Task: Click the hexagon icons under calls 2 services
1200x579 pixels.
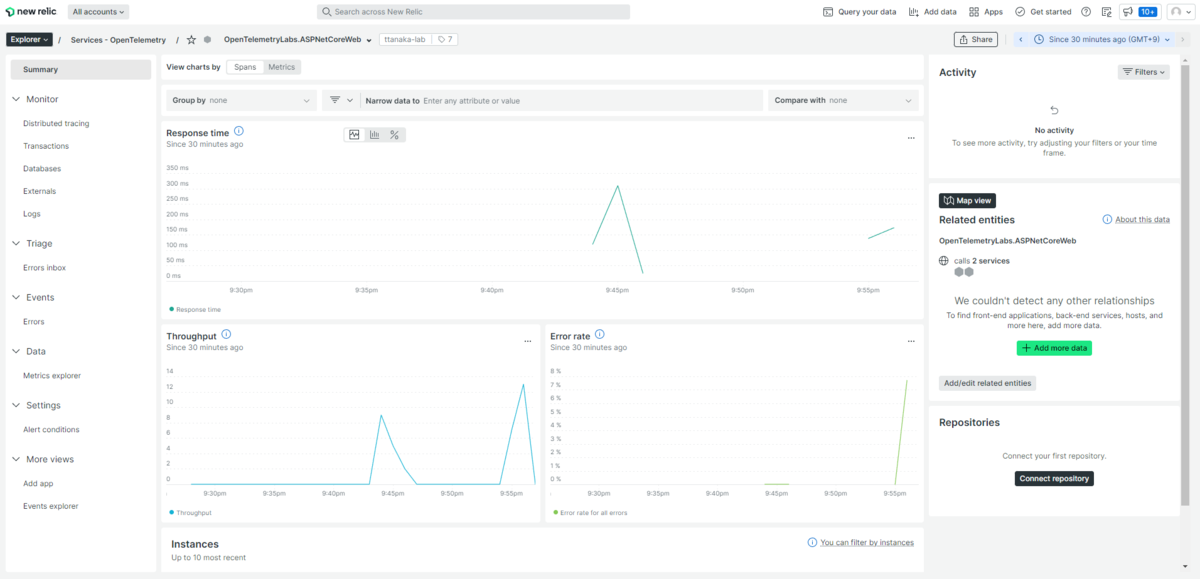Action: click(964, 272)
